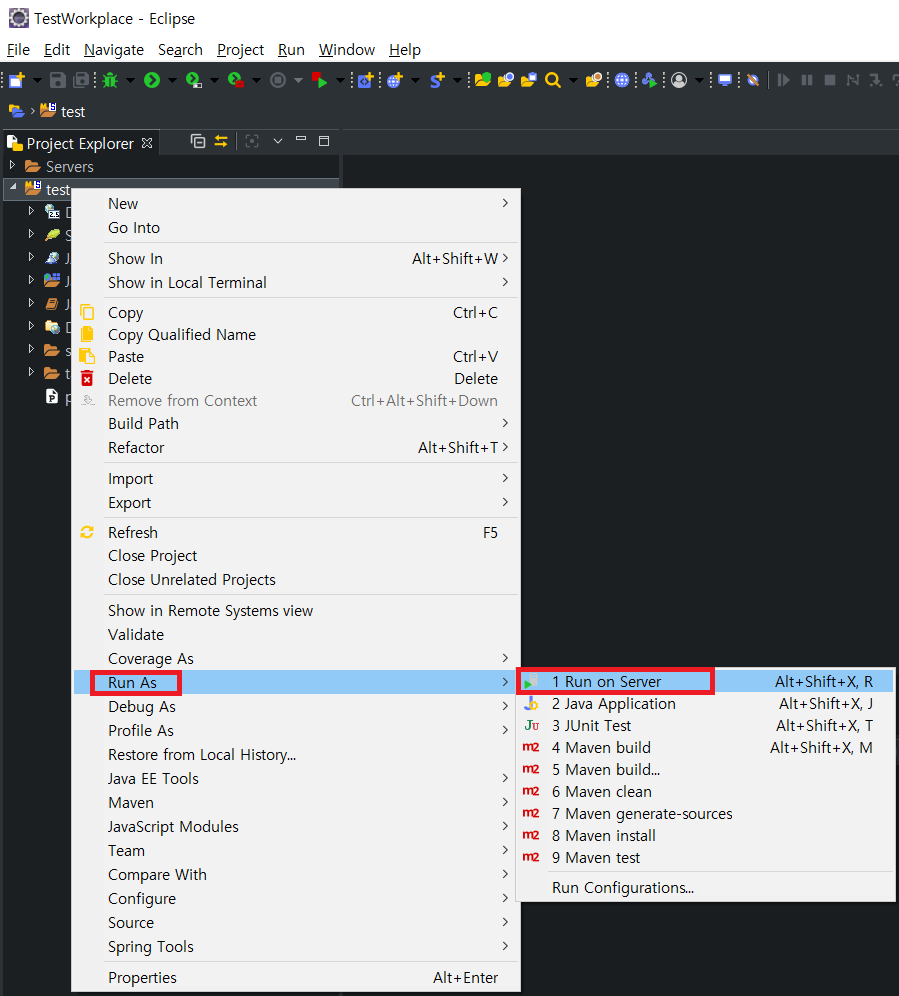Choose Copy Qualified Name

pyautogui.click(x=297, y=335)
